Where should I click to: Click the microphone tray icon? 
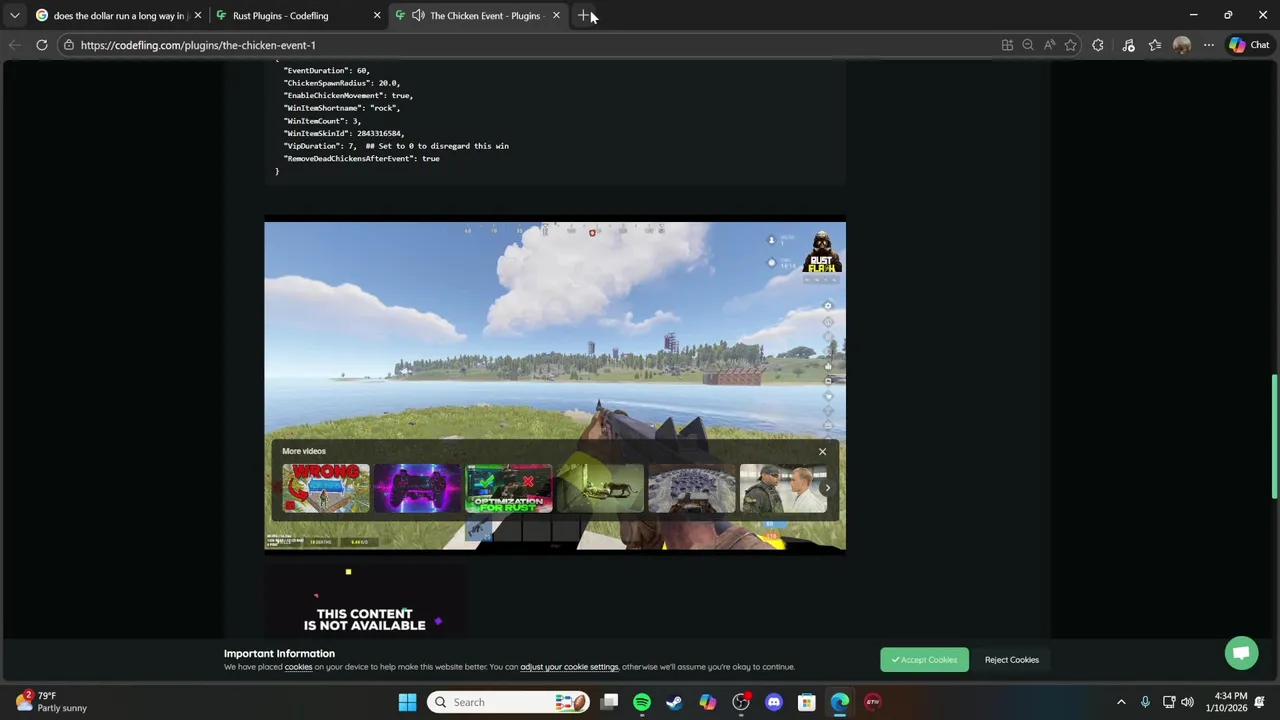[1145, 702]
